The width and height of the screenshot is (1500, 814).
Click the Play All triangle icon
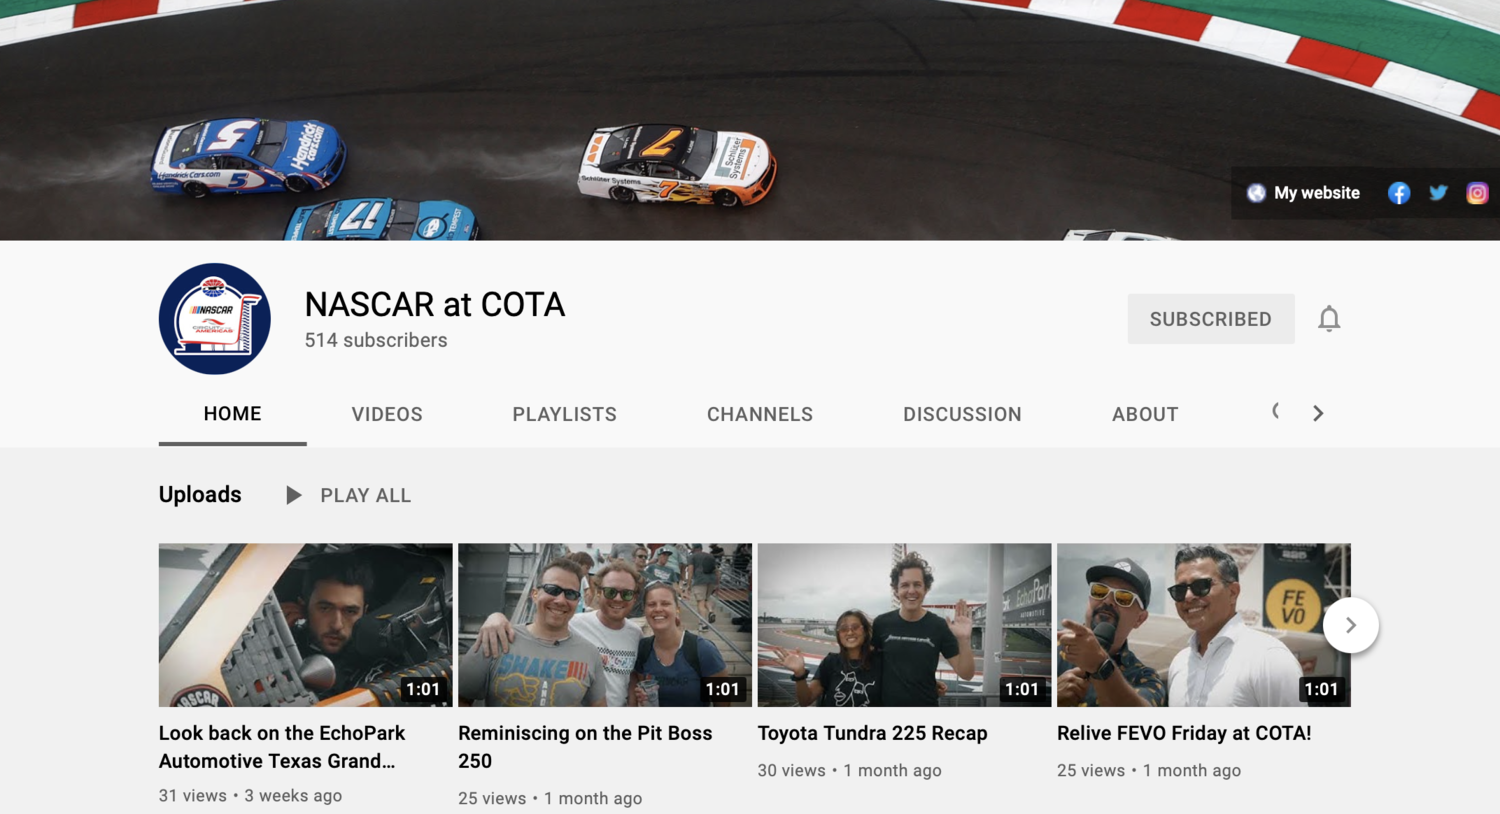tap(293, 495)
